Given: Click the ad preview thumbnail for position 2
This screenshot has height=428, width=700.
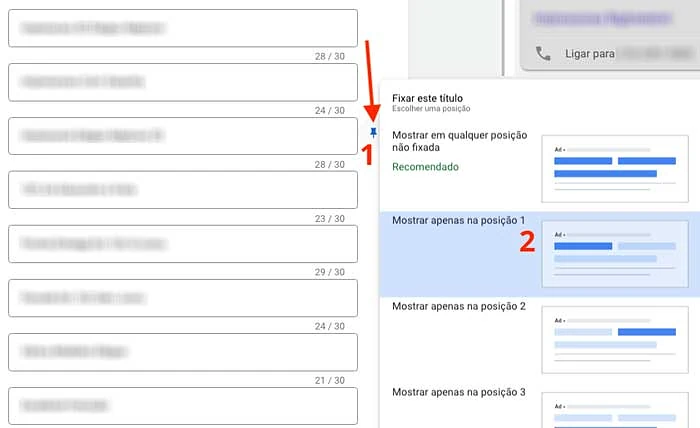Looking at the screenshot, I should click(x=615, y=340).
